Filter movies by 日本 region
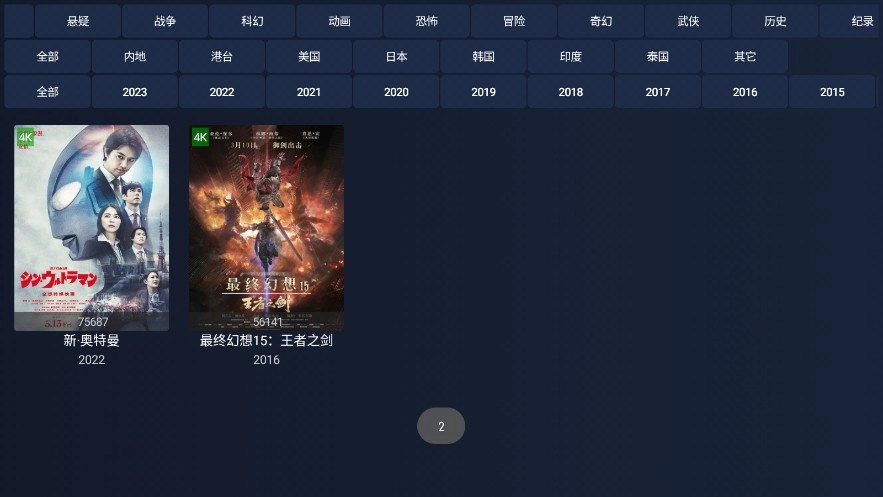Screen dimensions: 883x497 click(x=396, y=56)
